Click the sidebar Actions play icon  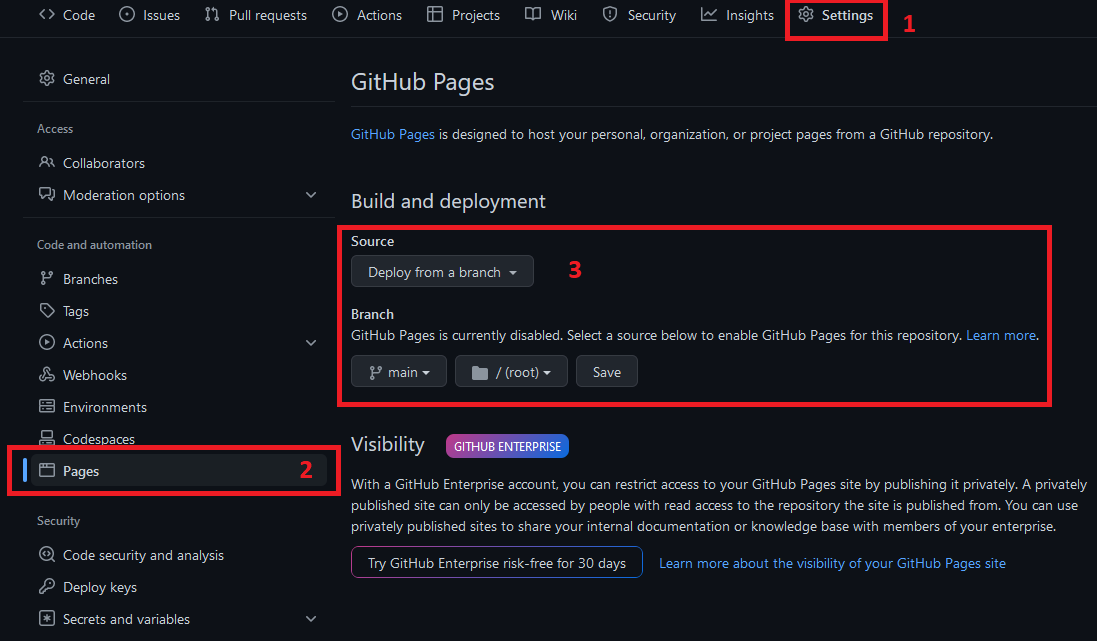click(x=47, y=343)
